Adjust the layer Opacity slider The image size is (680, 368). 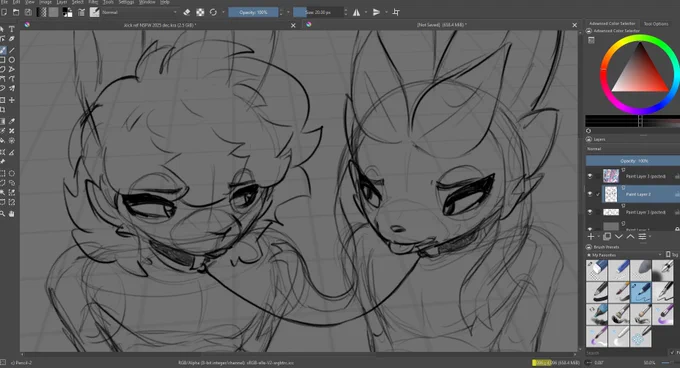[x=633, y=161]
